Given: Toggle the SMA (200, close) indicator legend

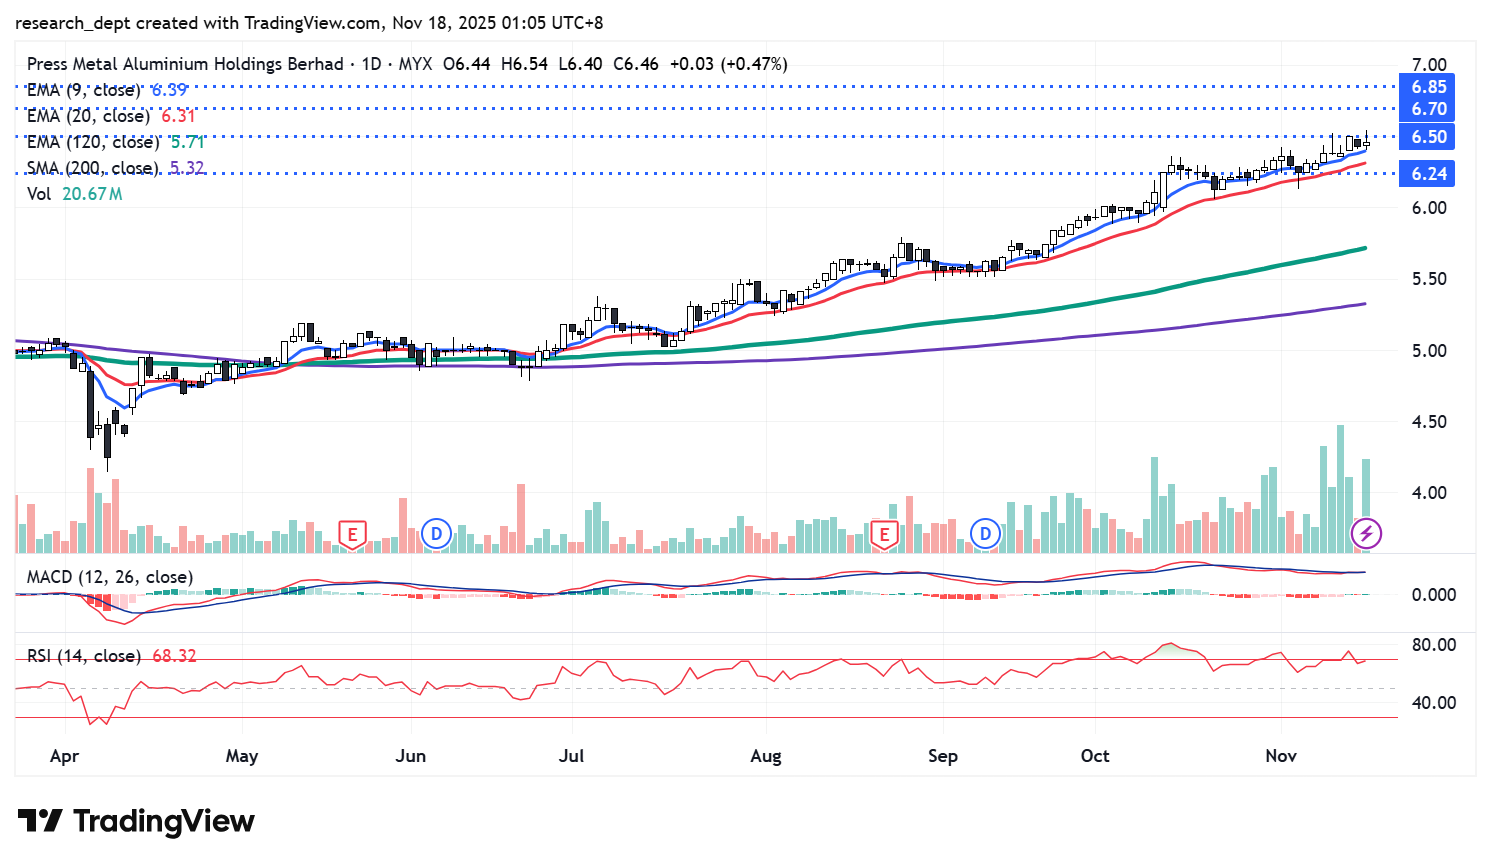Looking at the screenshot, I should coord(96,168).
